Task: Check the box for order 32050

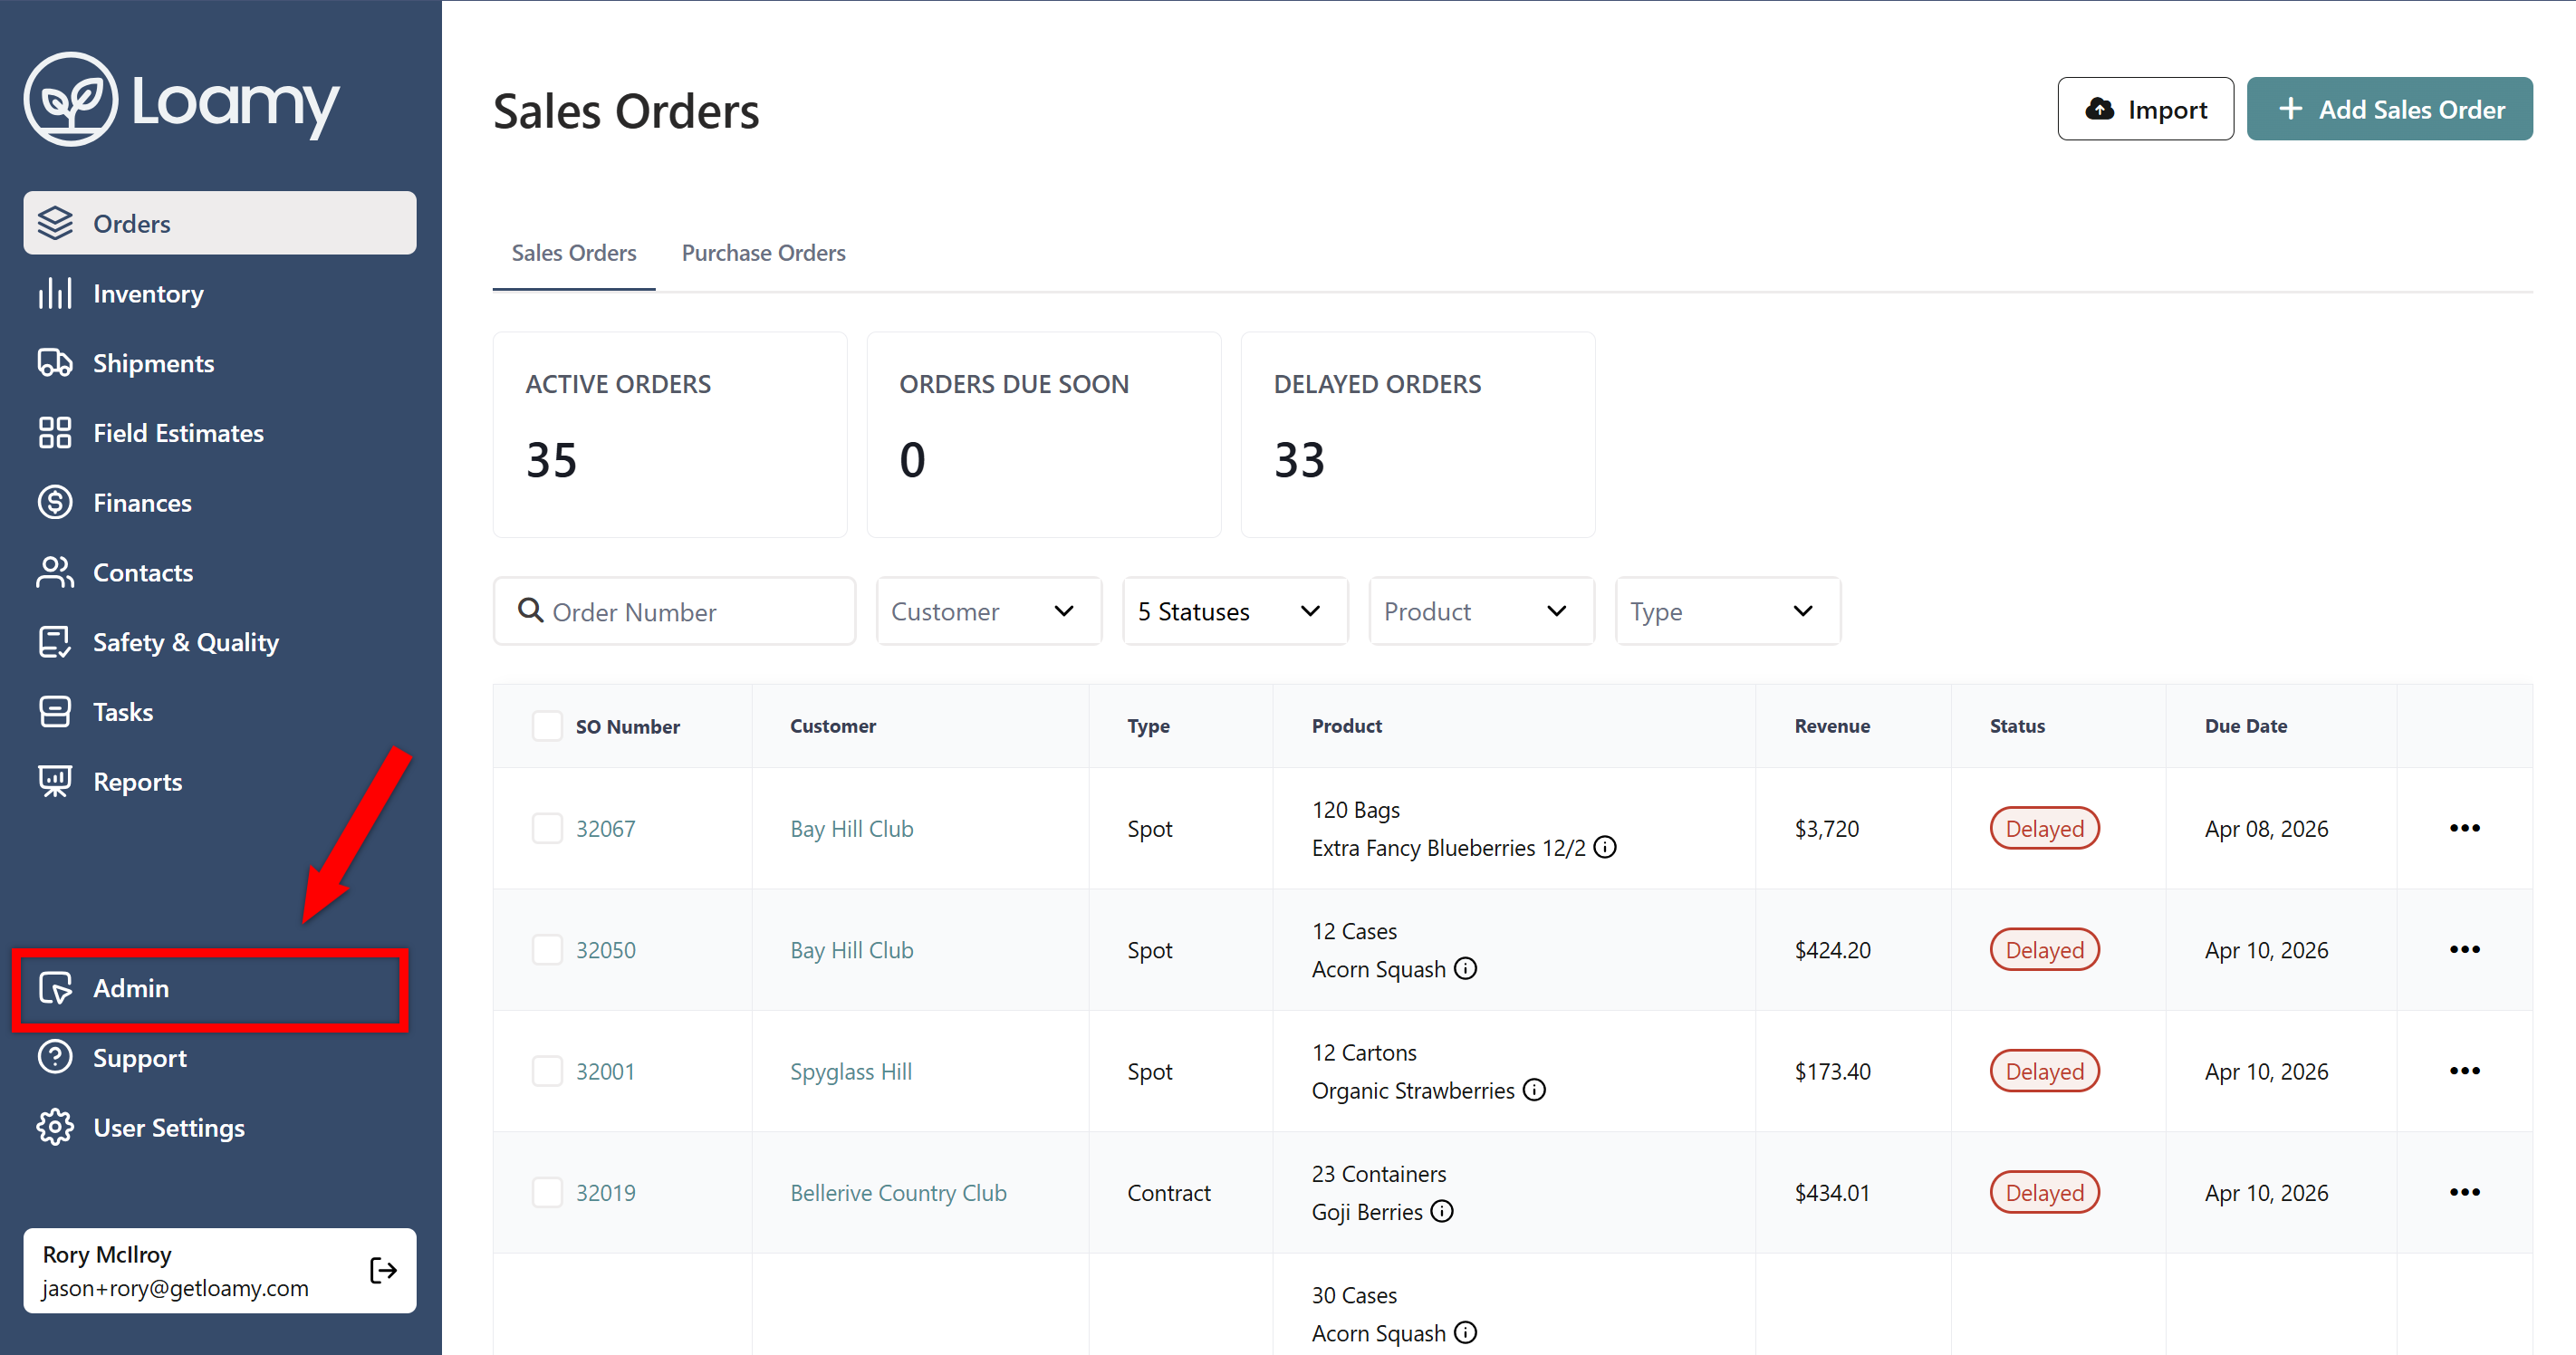Action: click(547, 949)
